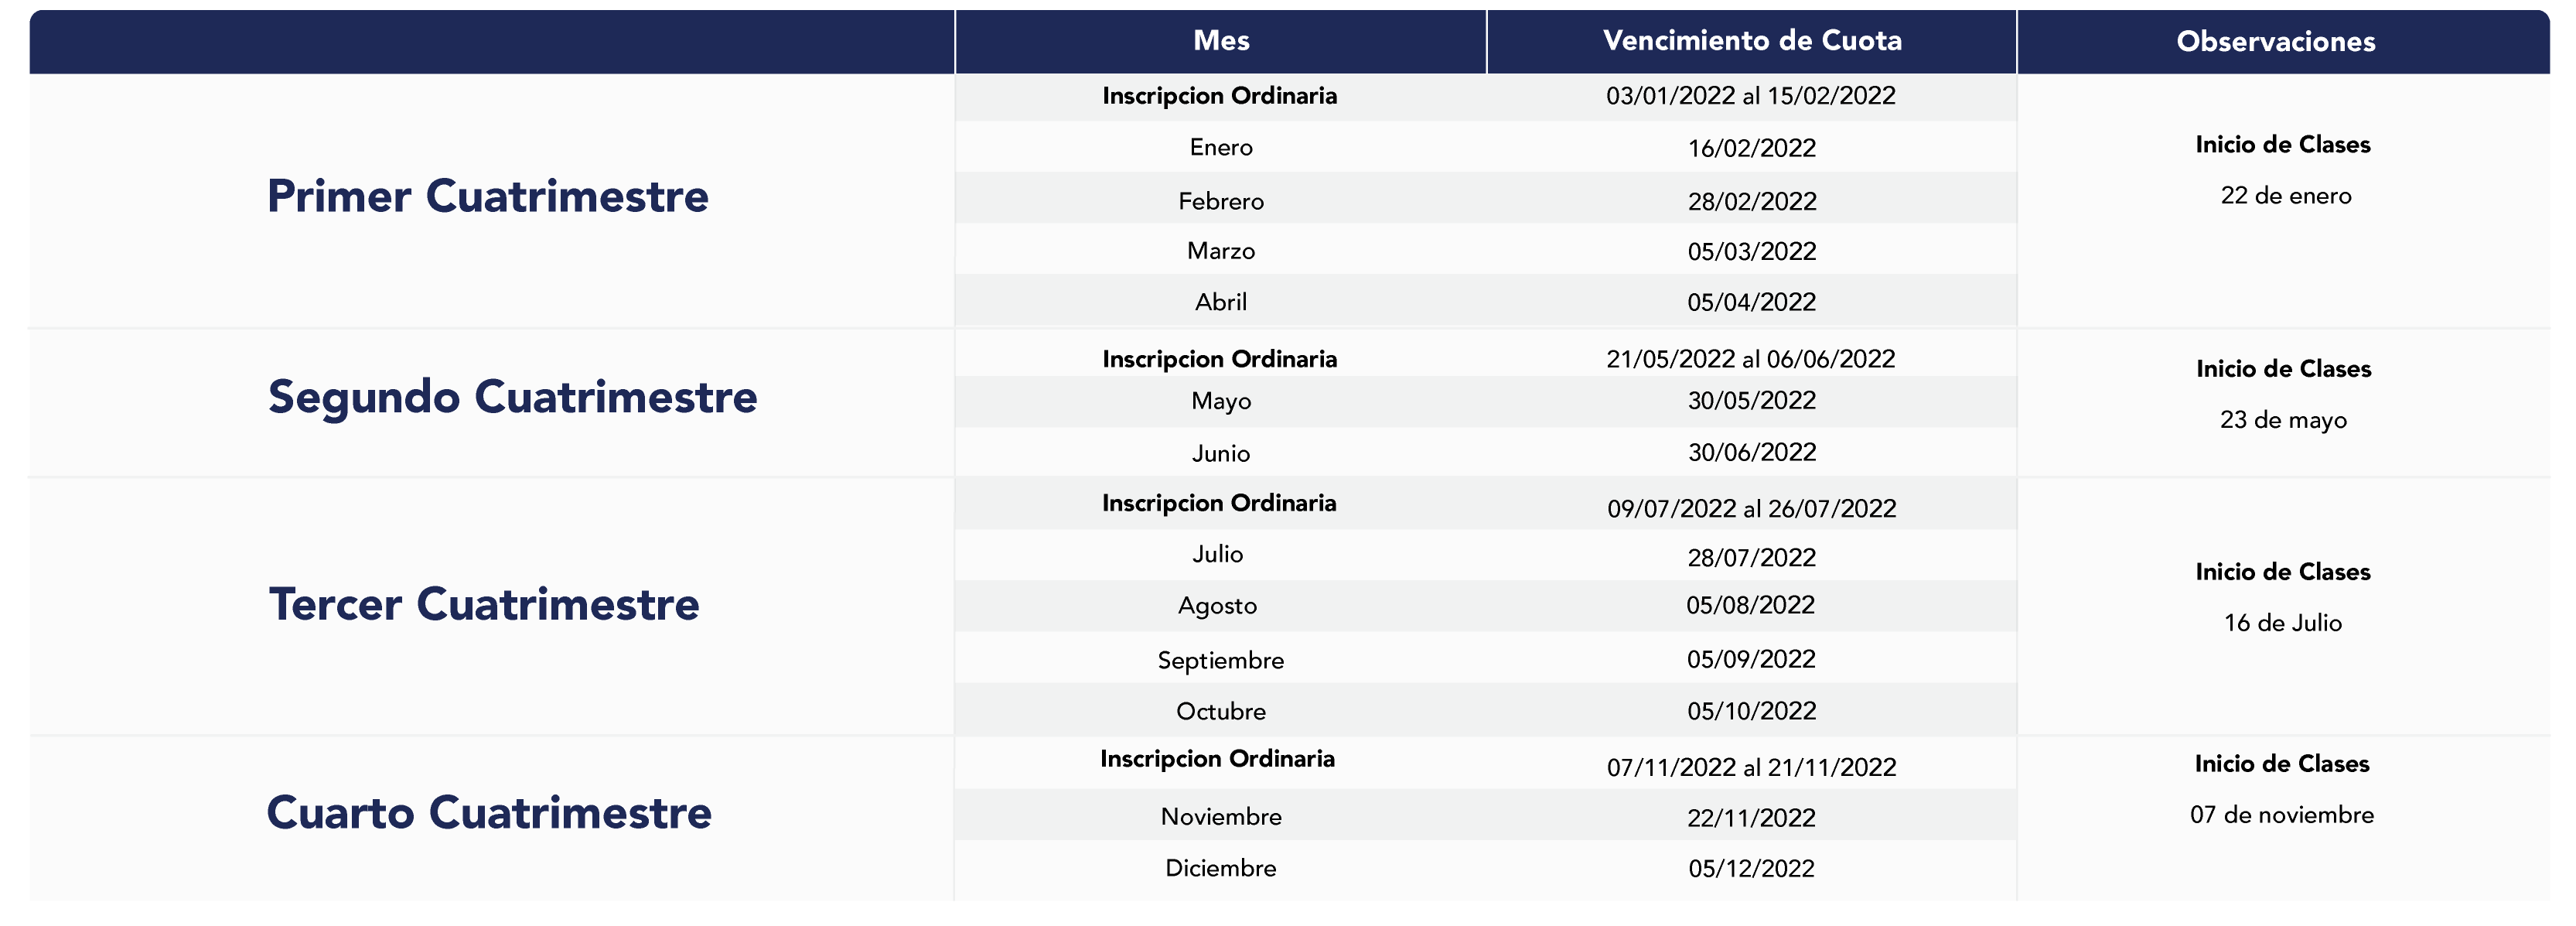Click the Observaciones column header
Image resolution: width=2576 pixels, height=926 pixels.
point(2276,42)
